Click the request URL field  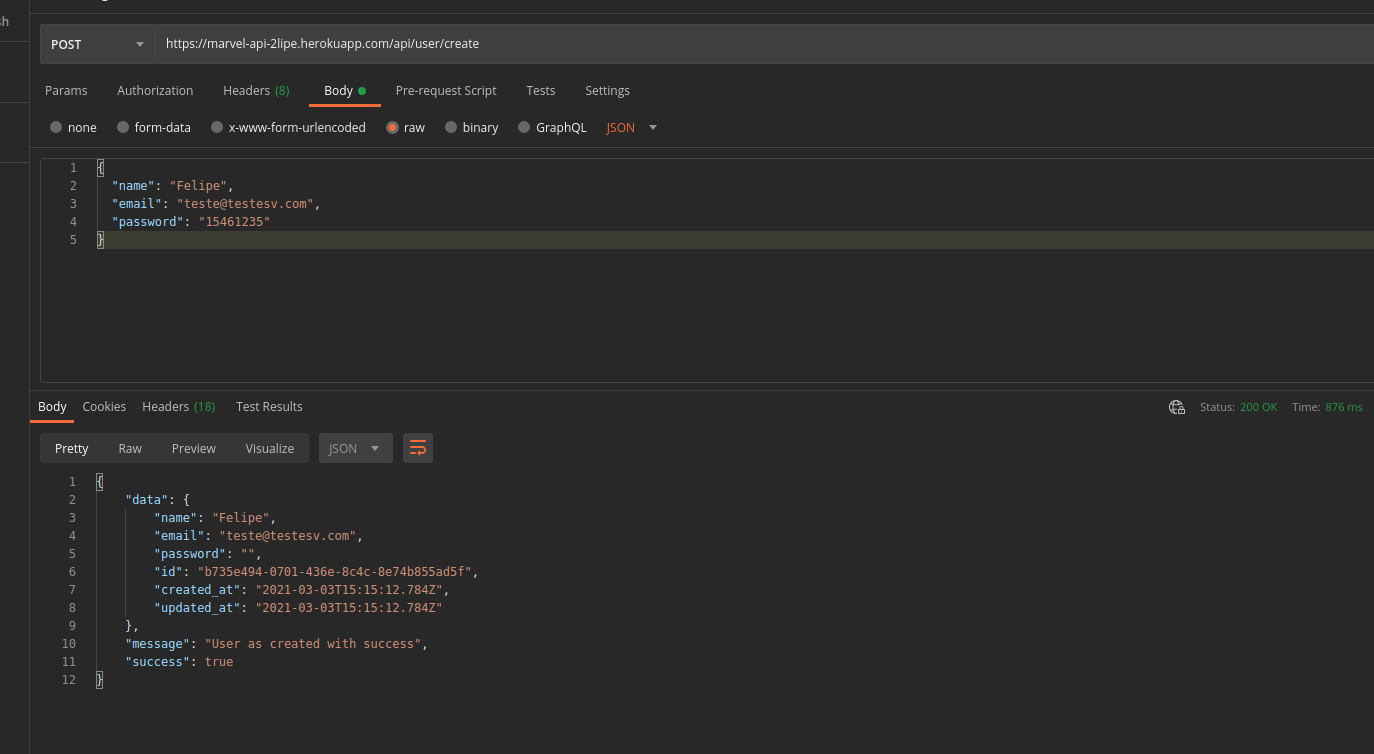[765, 44]
